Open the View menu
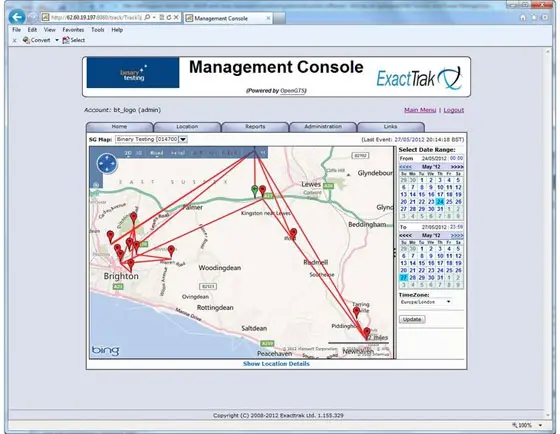Screen dimensions: 560x434 pyautogui.click(x=50, y=30)
